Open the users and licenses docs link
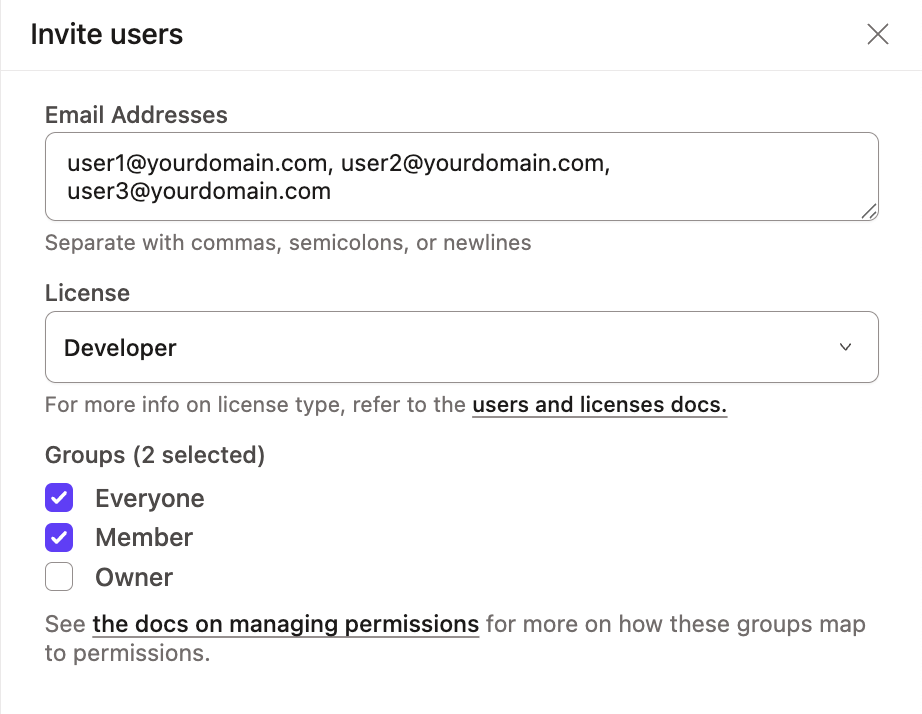922x714 pixels. click(599, 405)
